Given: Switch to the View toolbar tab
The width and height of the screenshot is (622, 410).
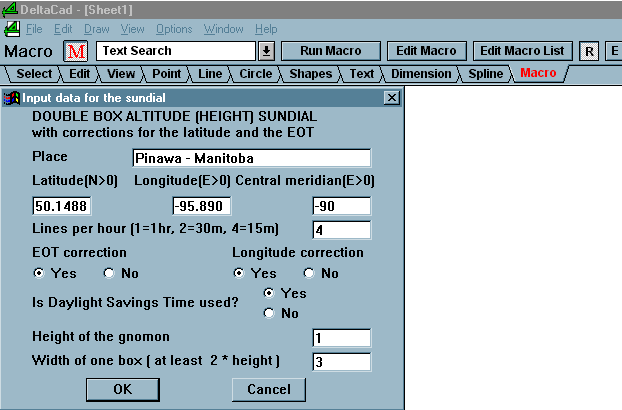Looking at the screenshot, I should [121, 74].
